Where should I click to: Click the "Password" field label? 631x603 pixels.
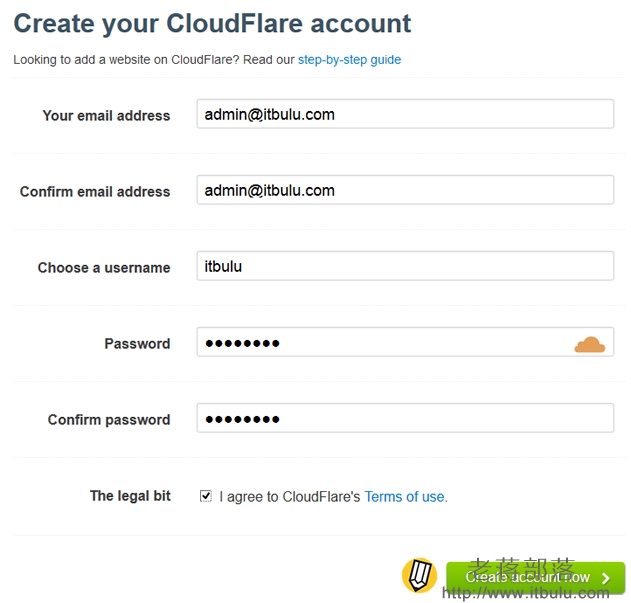tap(137, 343)
